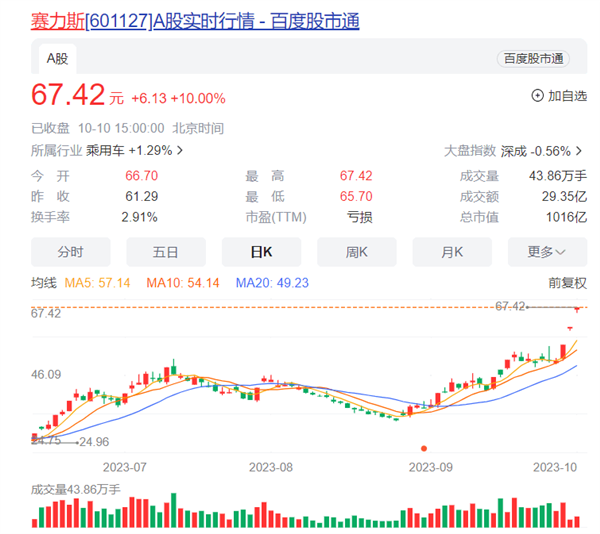Click the MA5: 57.14 indicator label

[97, 283]
